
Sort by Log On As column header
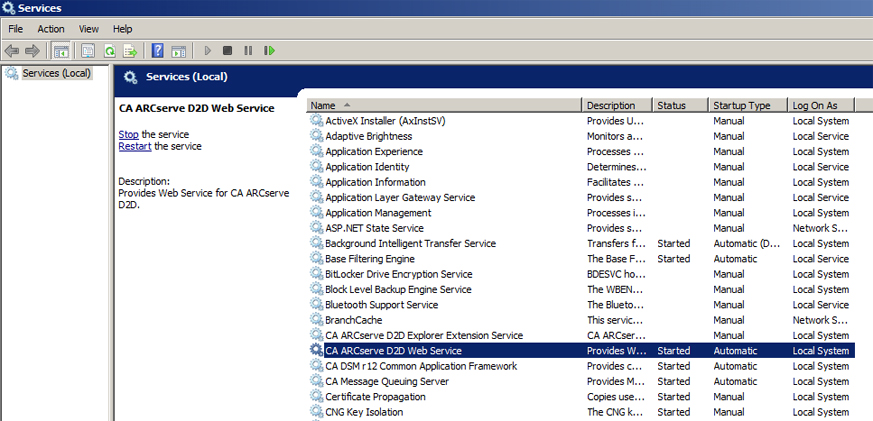pos(821,105)
